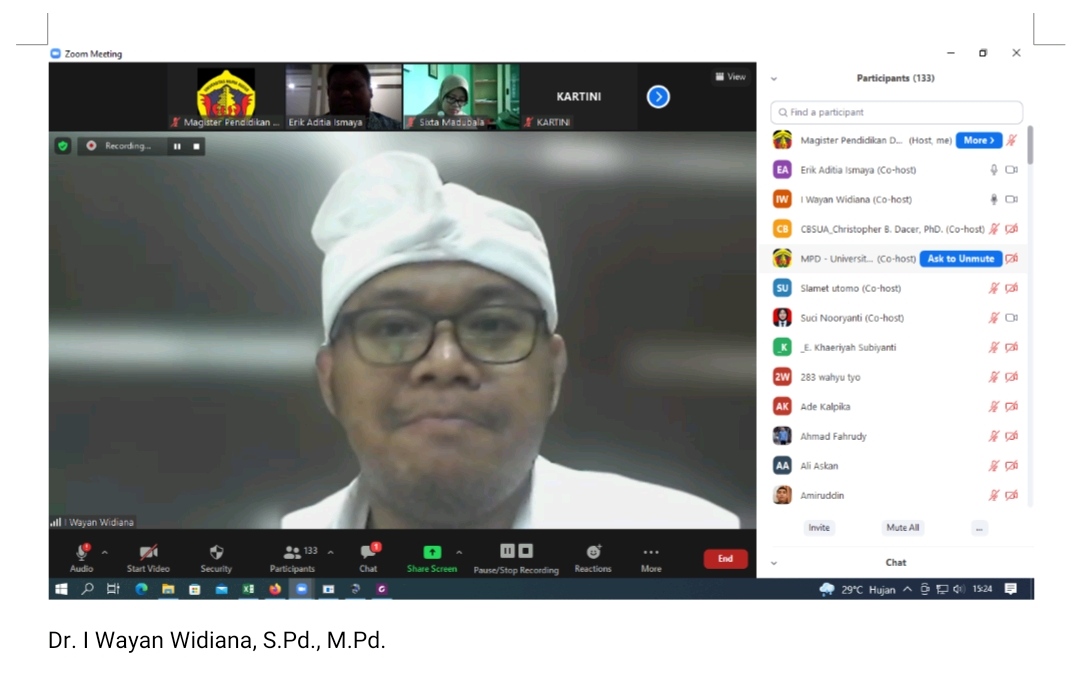Click the participants list scrollbar
The height and width of the screenshot is (692, 1080).
(x=1030, y=147)
